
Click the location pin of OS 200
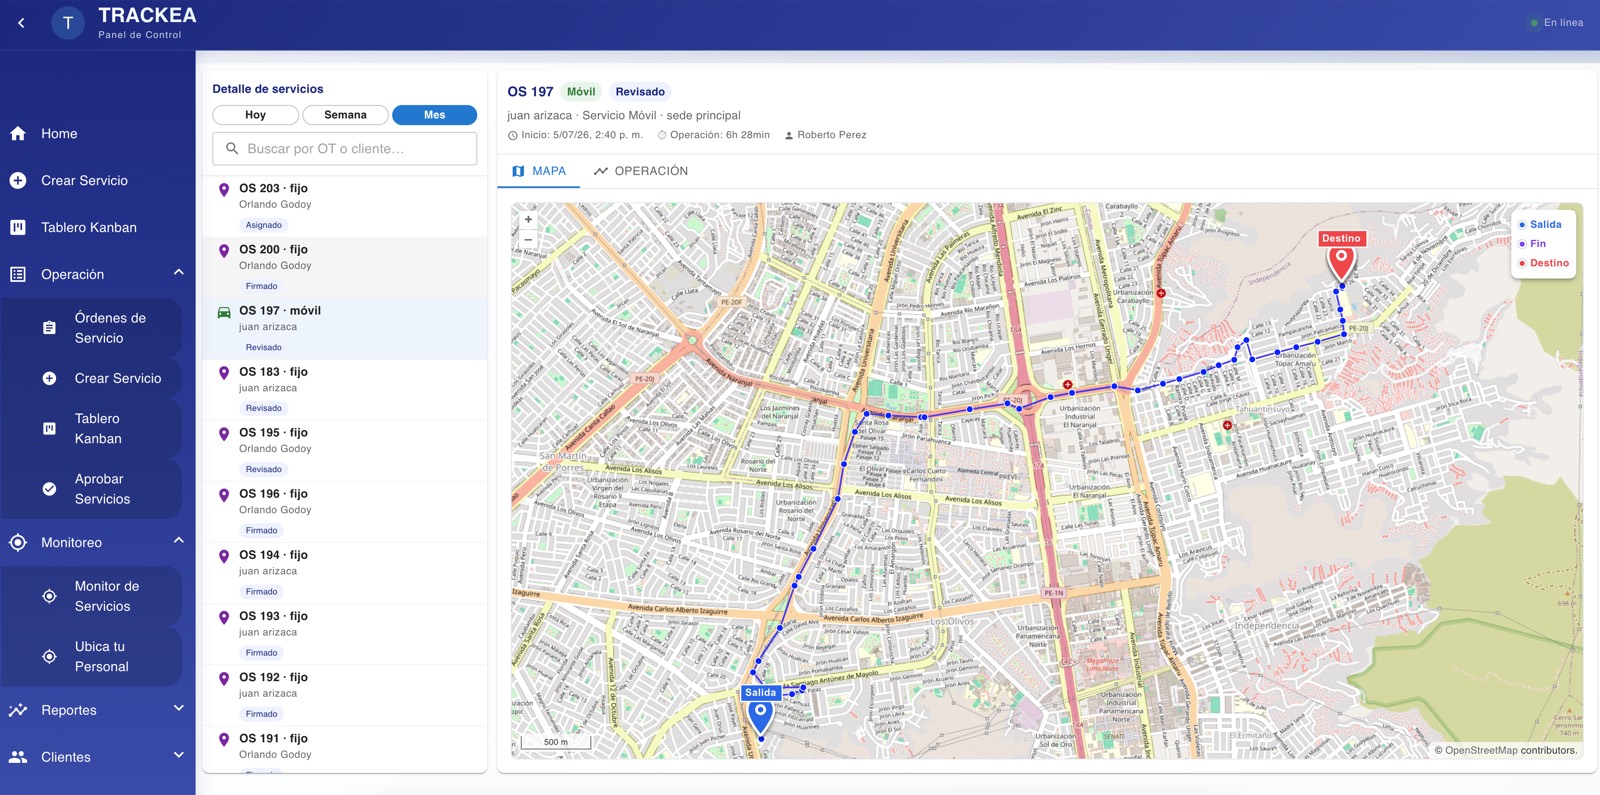click(224, 251)
